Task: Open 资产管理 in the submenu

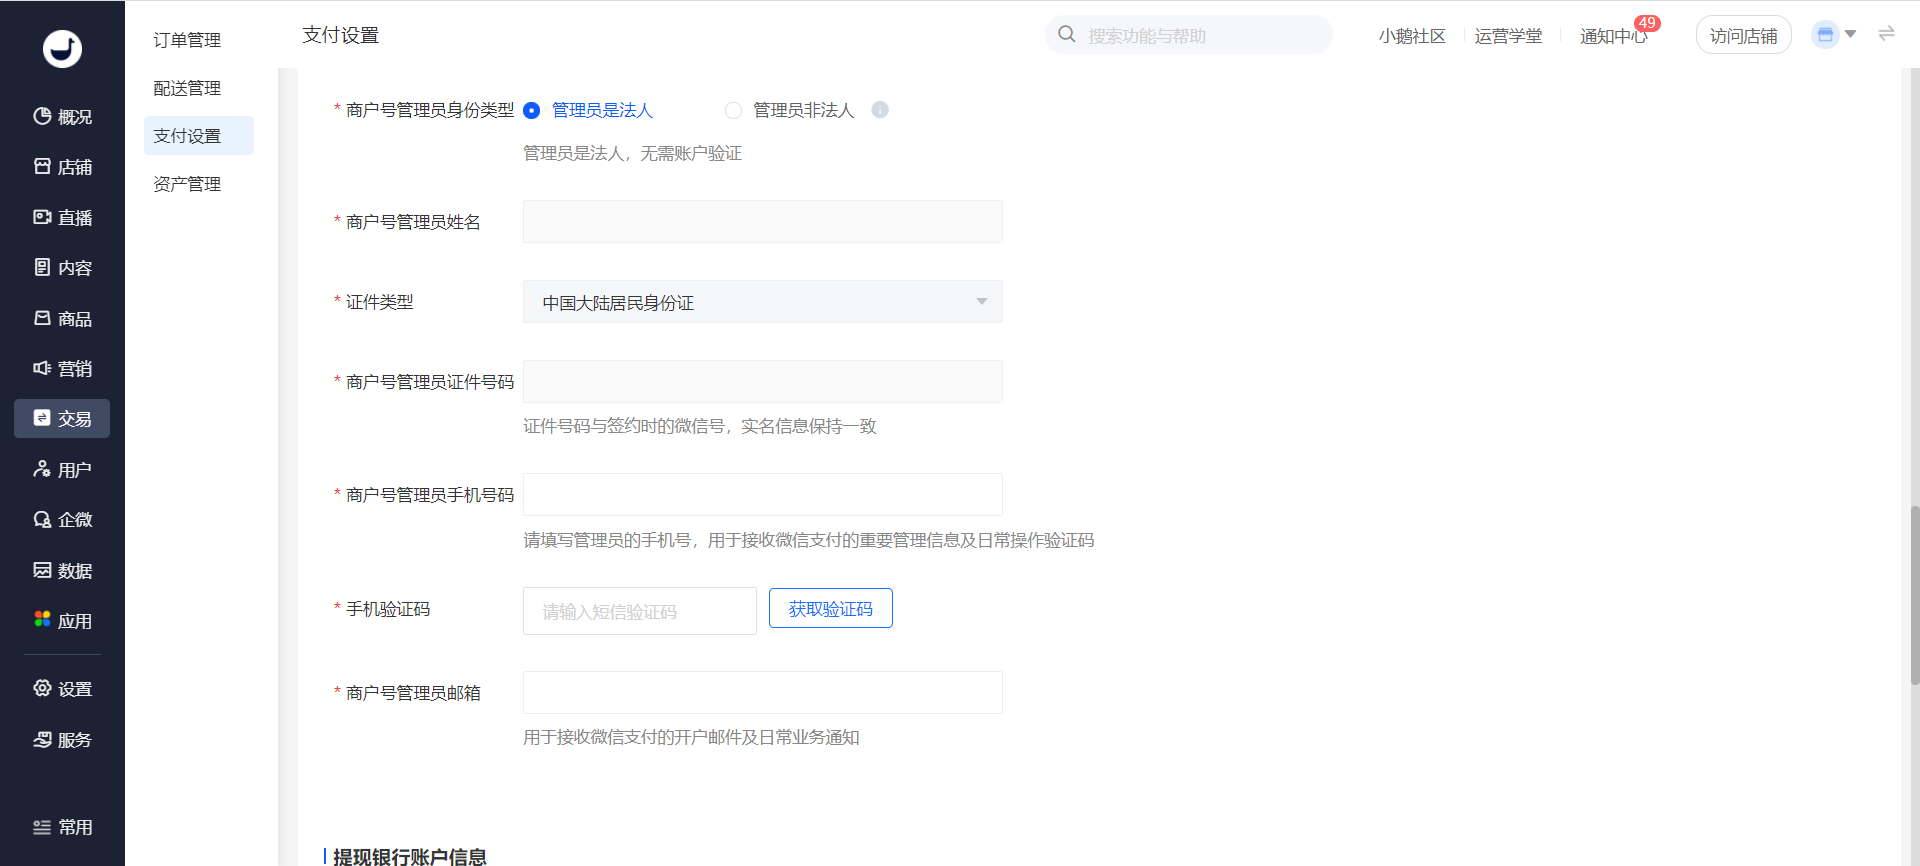Action: point(187,184)
